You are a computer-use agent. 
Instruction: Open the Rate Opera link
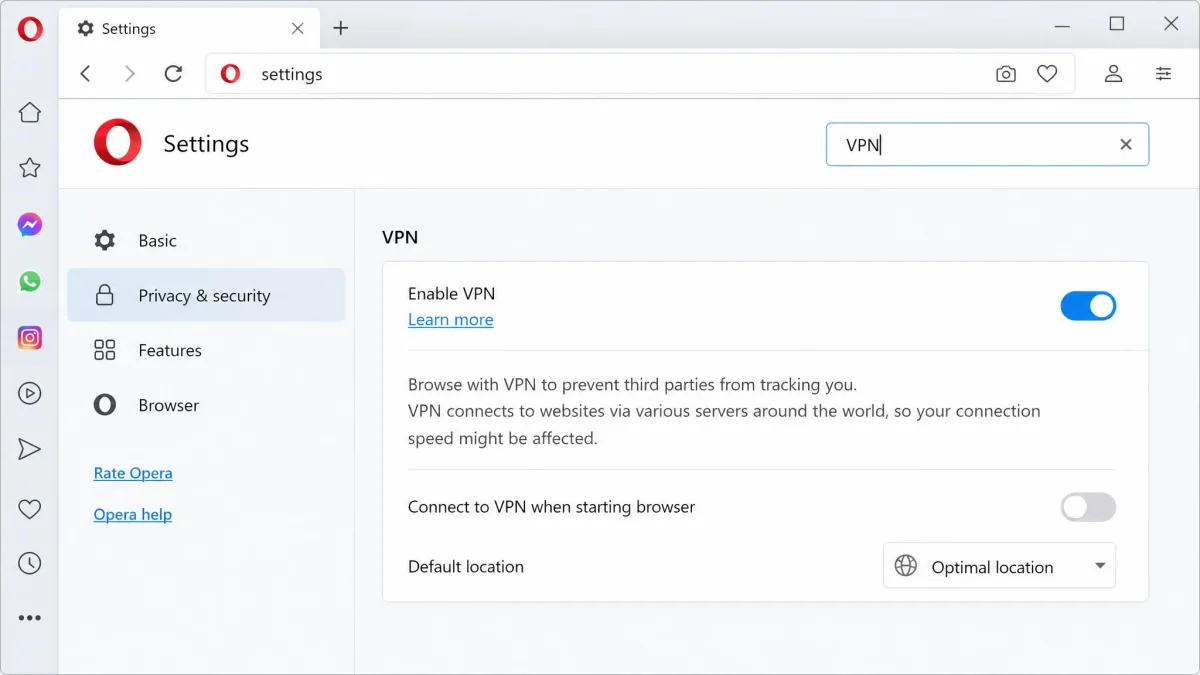pyautogui.click(x=133, y=473)
